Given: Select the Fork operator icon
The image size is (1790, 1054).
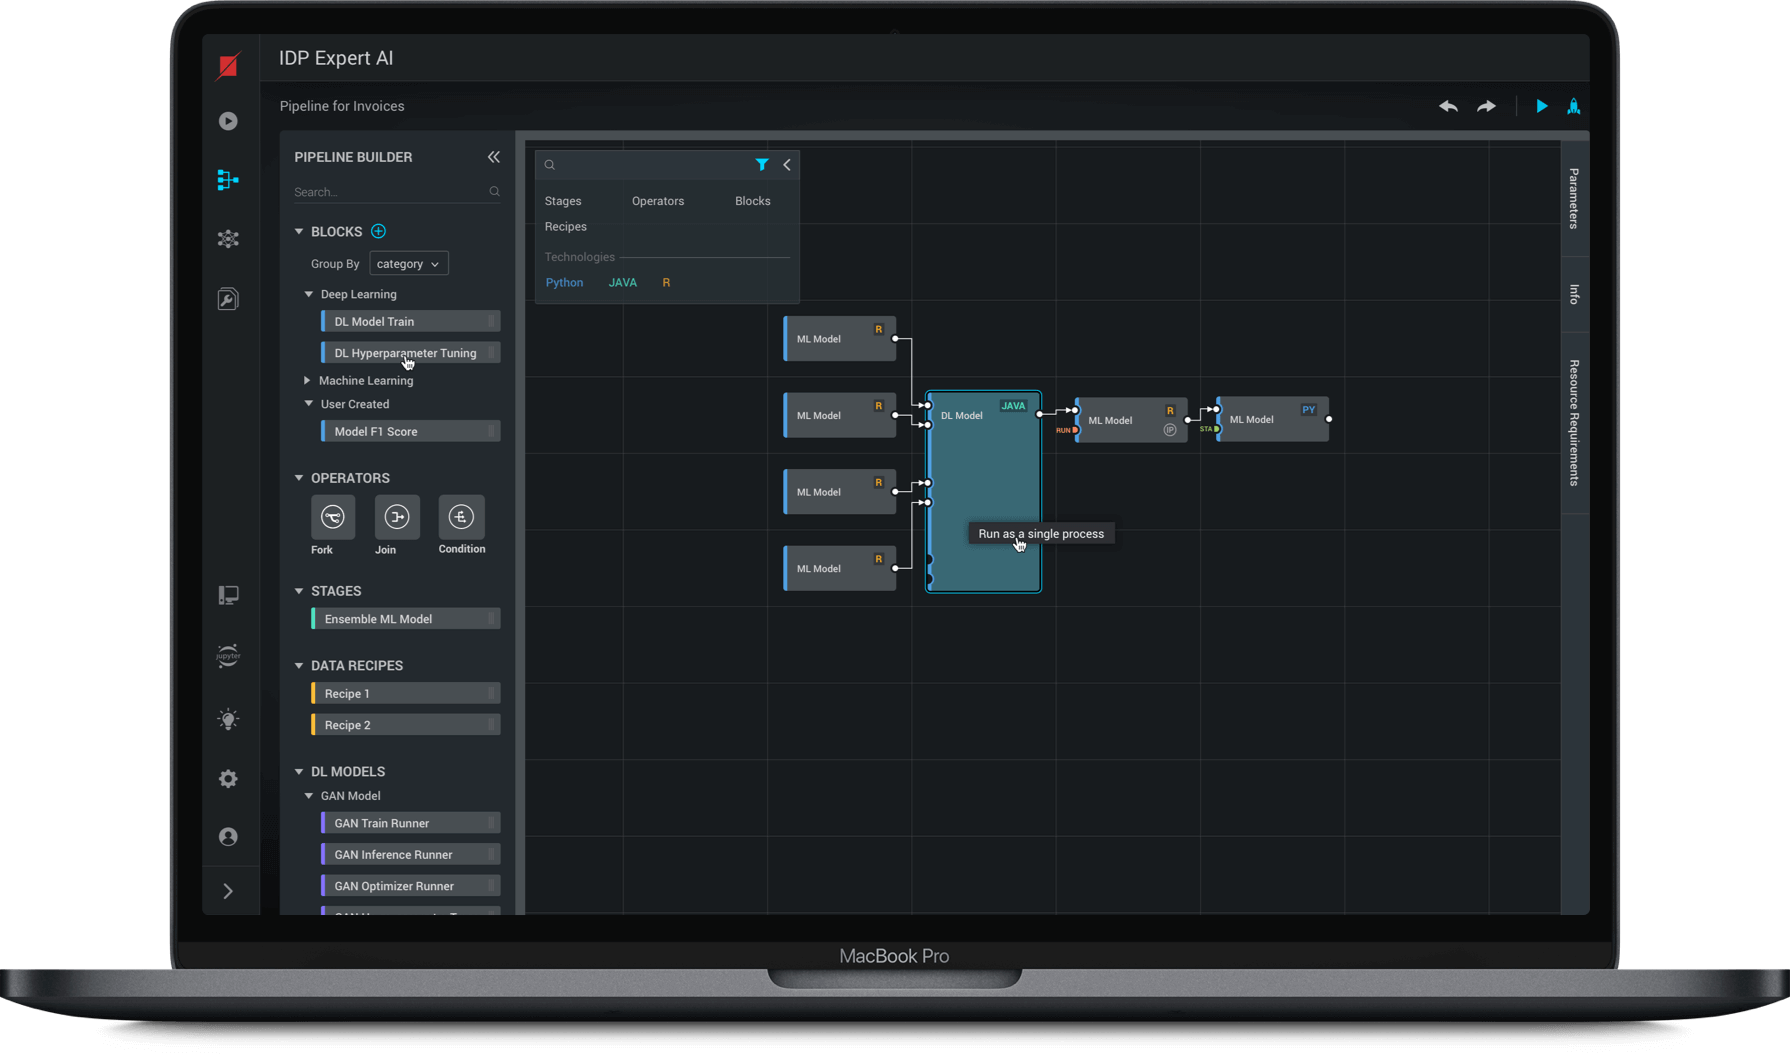Looking at the screenshot, I should click(332, 517).
